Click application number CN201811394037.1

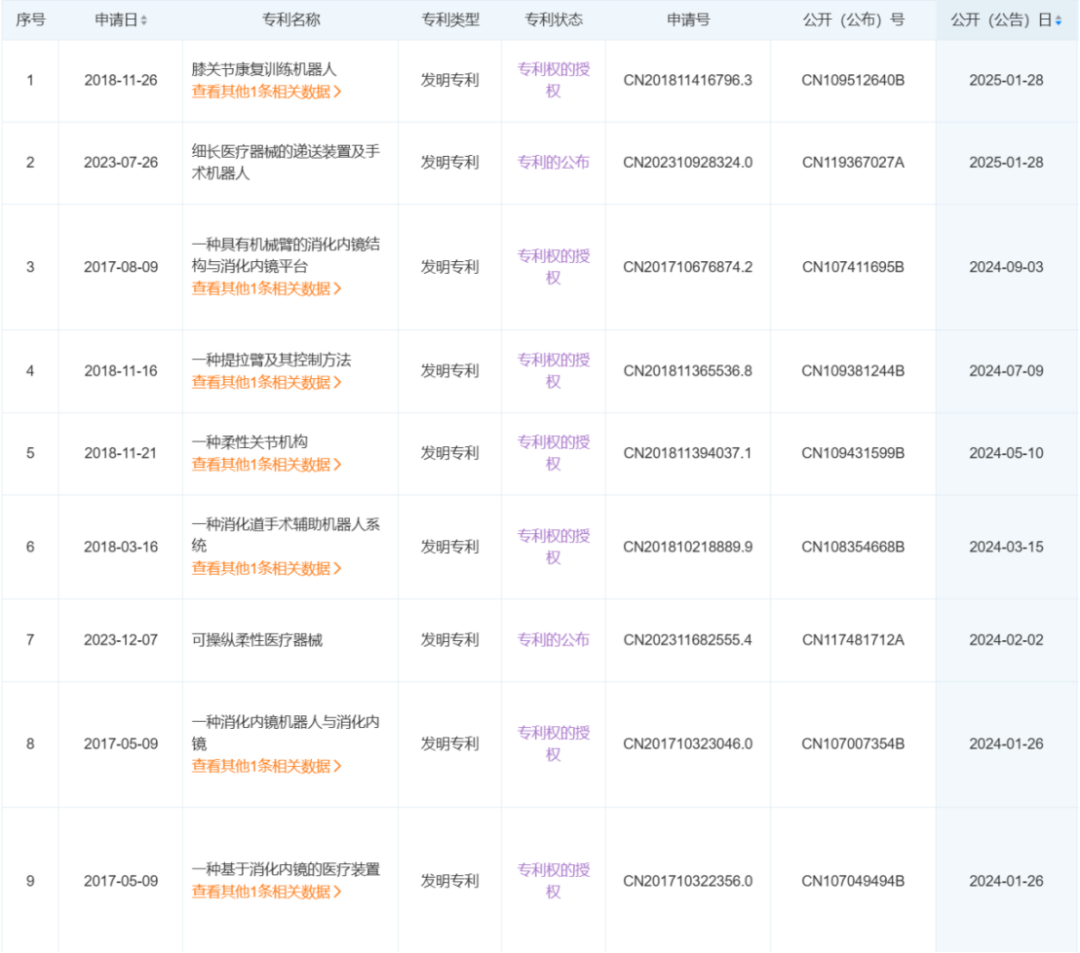click(x=688, y=453)
